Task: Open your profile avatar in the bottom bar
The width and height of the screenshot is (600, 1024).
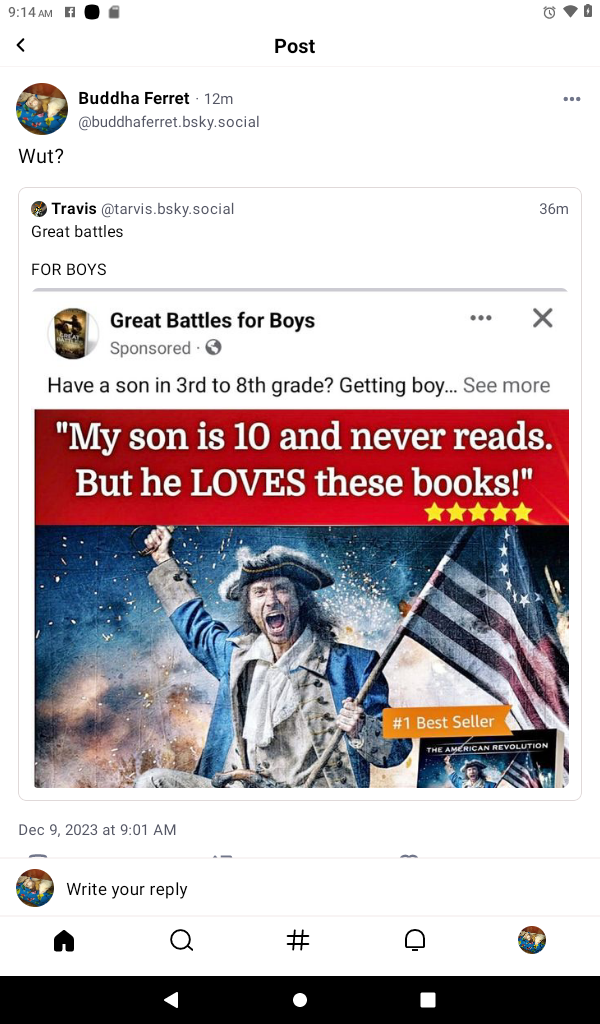Action: [x=531, y=940]
